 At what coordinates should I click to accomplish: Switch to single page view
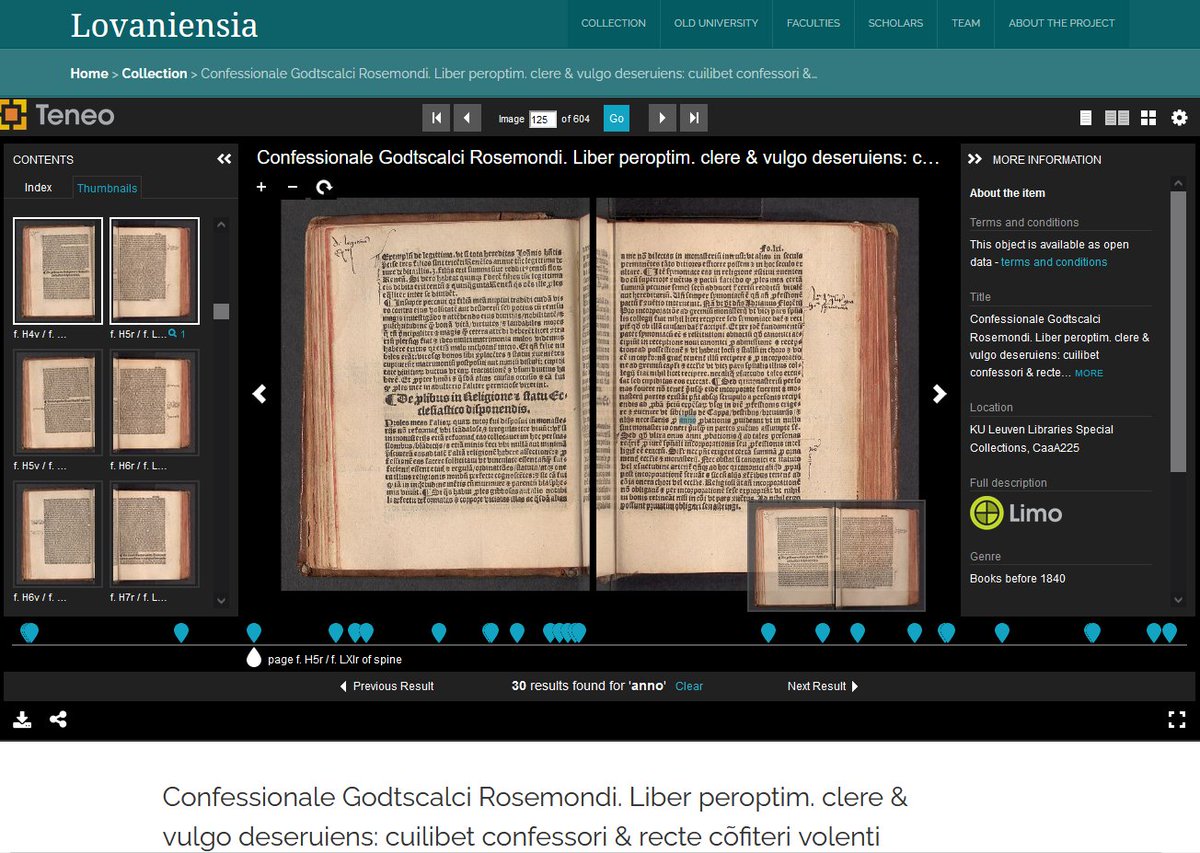coord(1085,117)
